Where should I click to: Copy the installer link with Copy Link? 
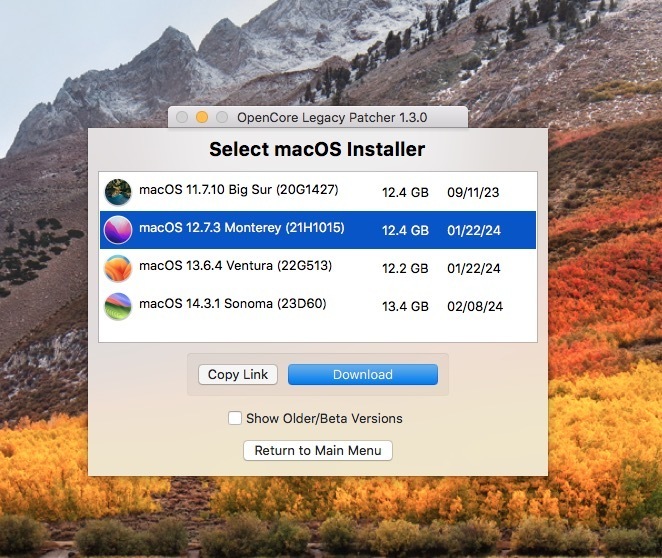(x=238, y=374)
